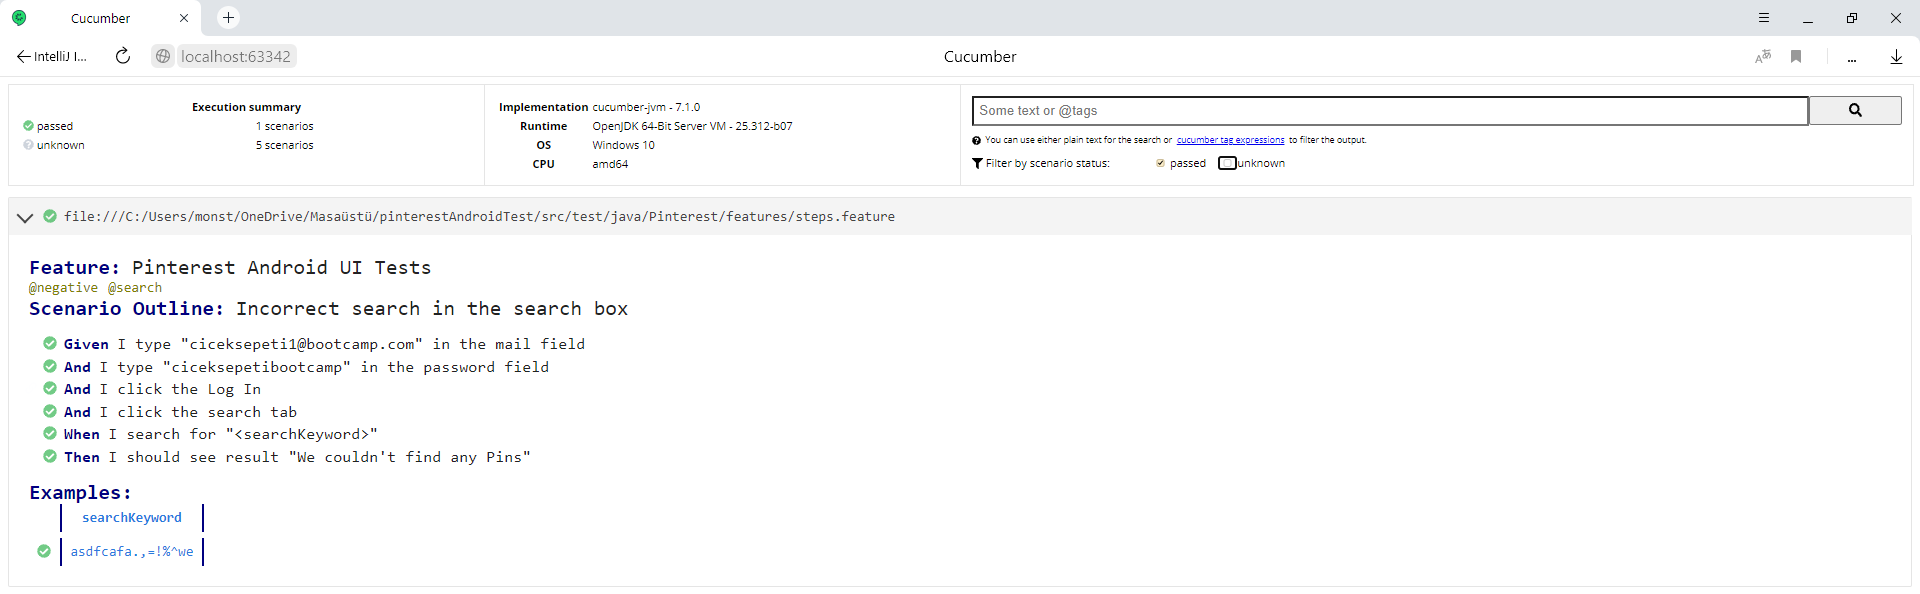1920x594 pixels.
Task: Collapse the steps.feature file section
Action: tap(25, 217)
